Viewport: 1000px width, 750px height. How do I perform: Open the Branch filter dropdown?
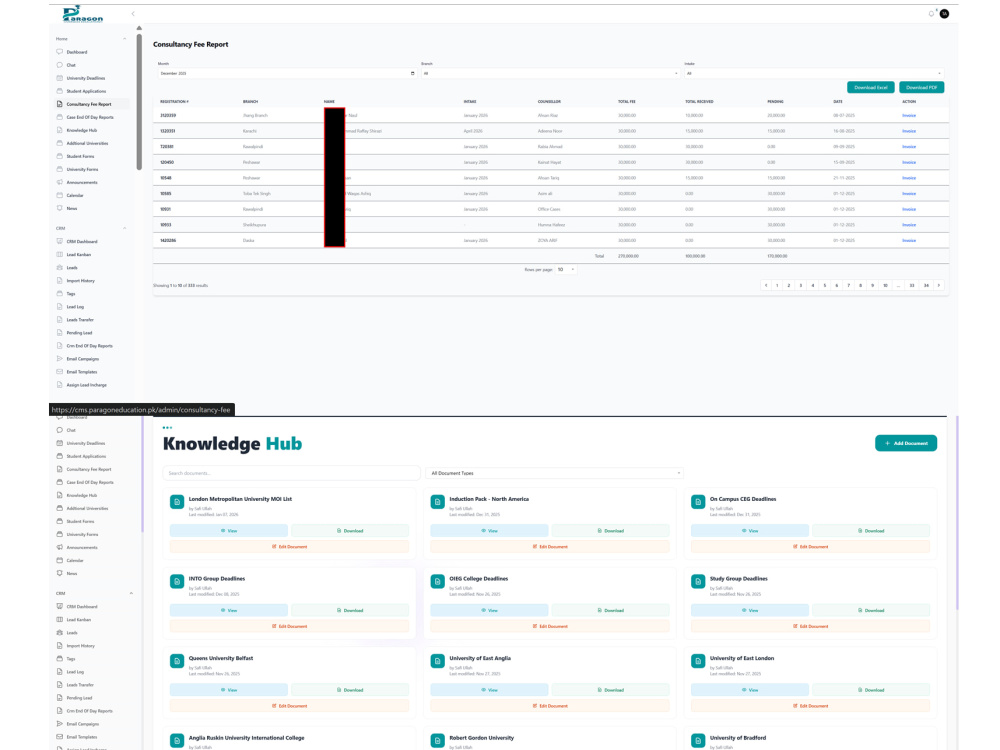click(x=550, y=73)
